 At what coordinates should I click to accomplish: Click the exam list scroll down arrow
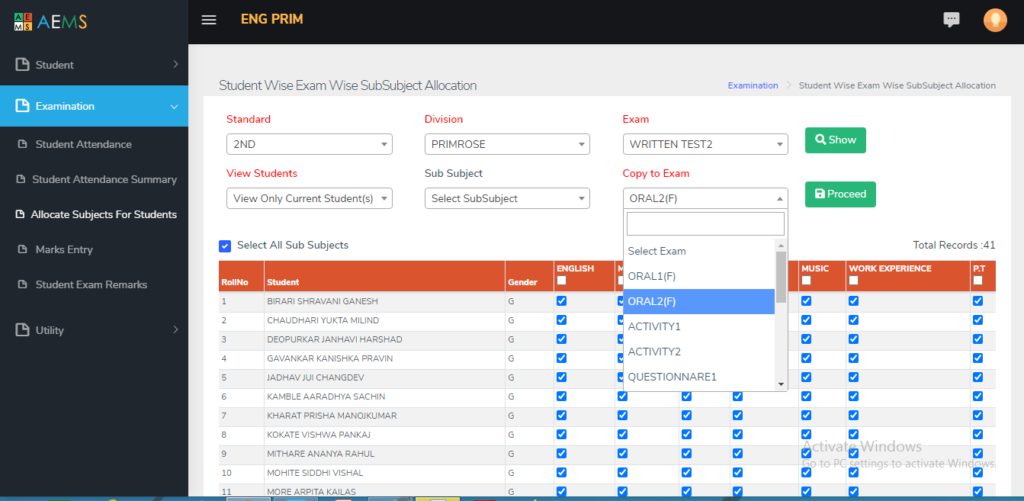pyautogui.click(x=780, y=384)
